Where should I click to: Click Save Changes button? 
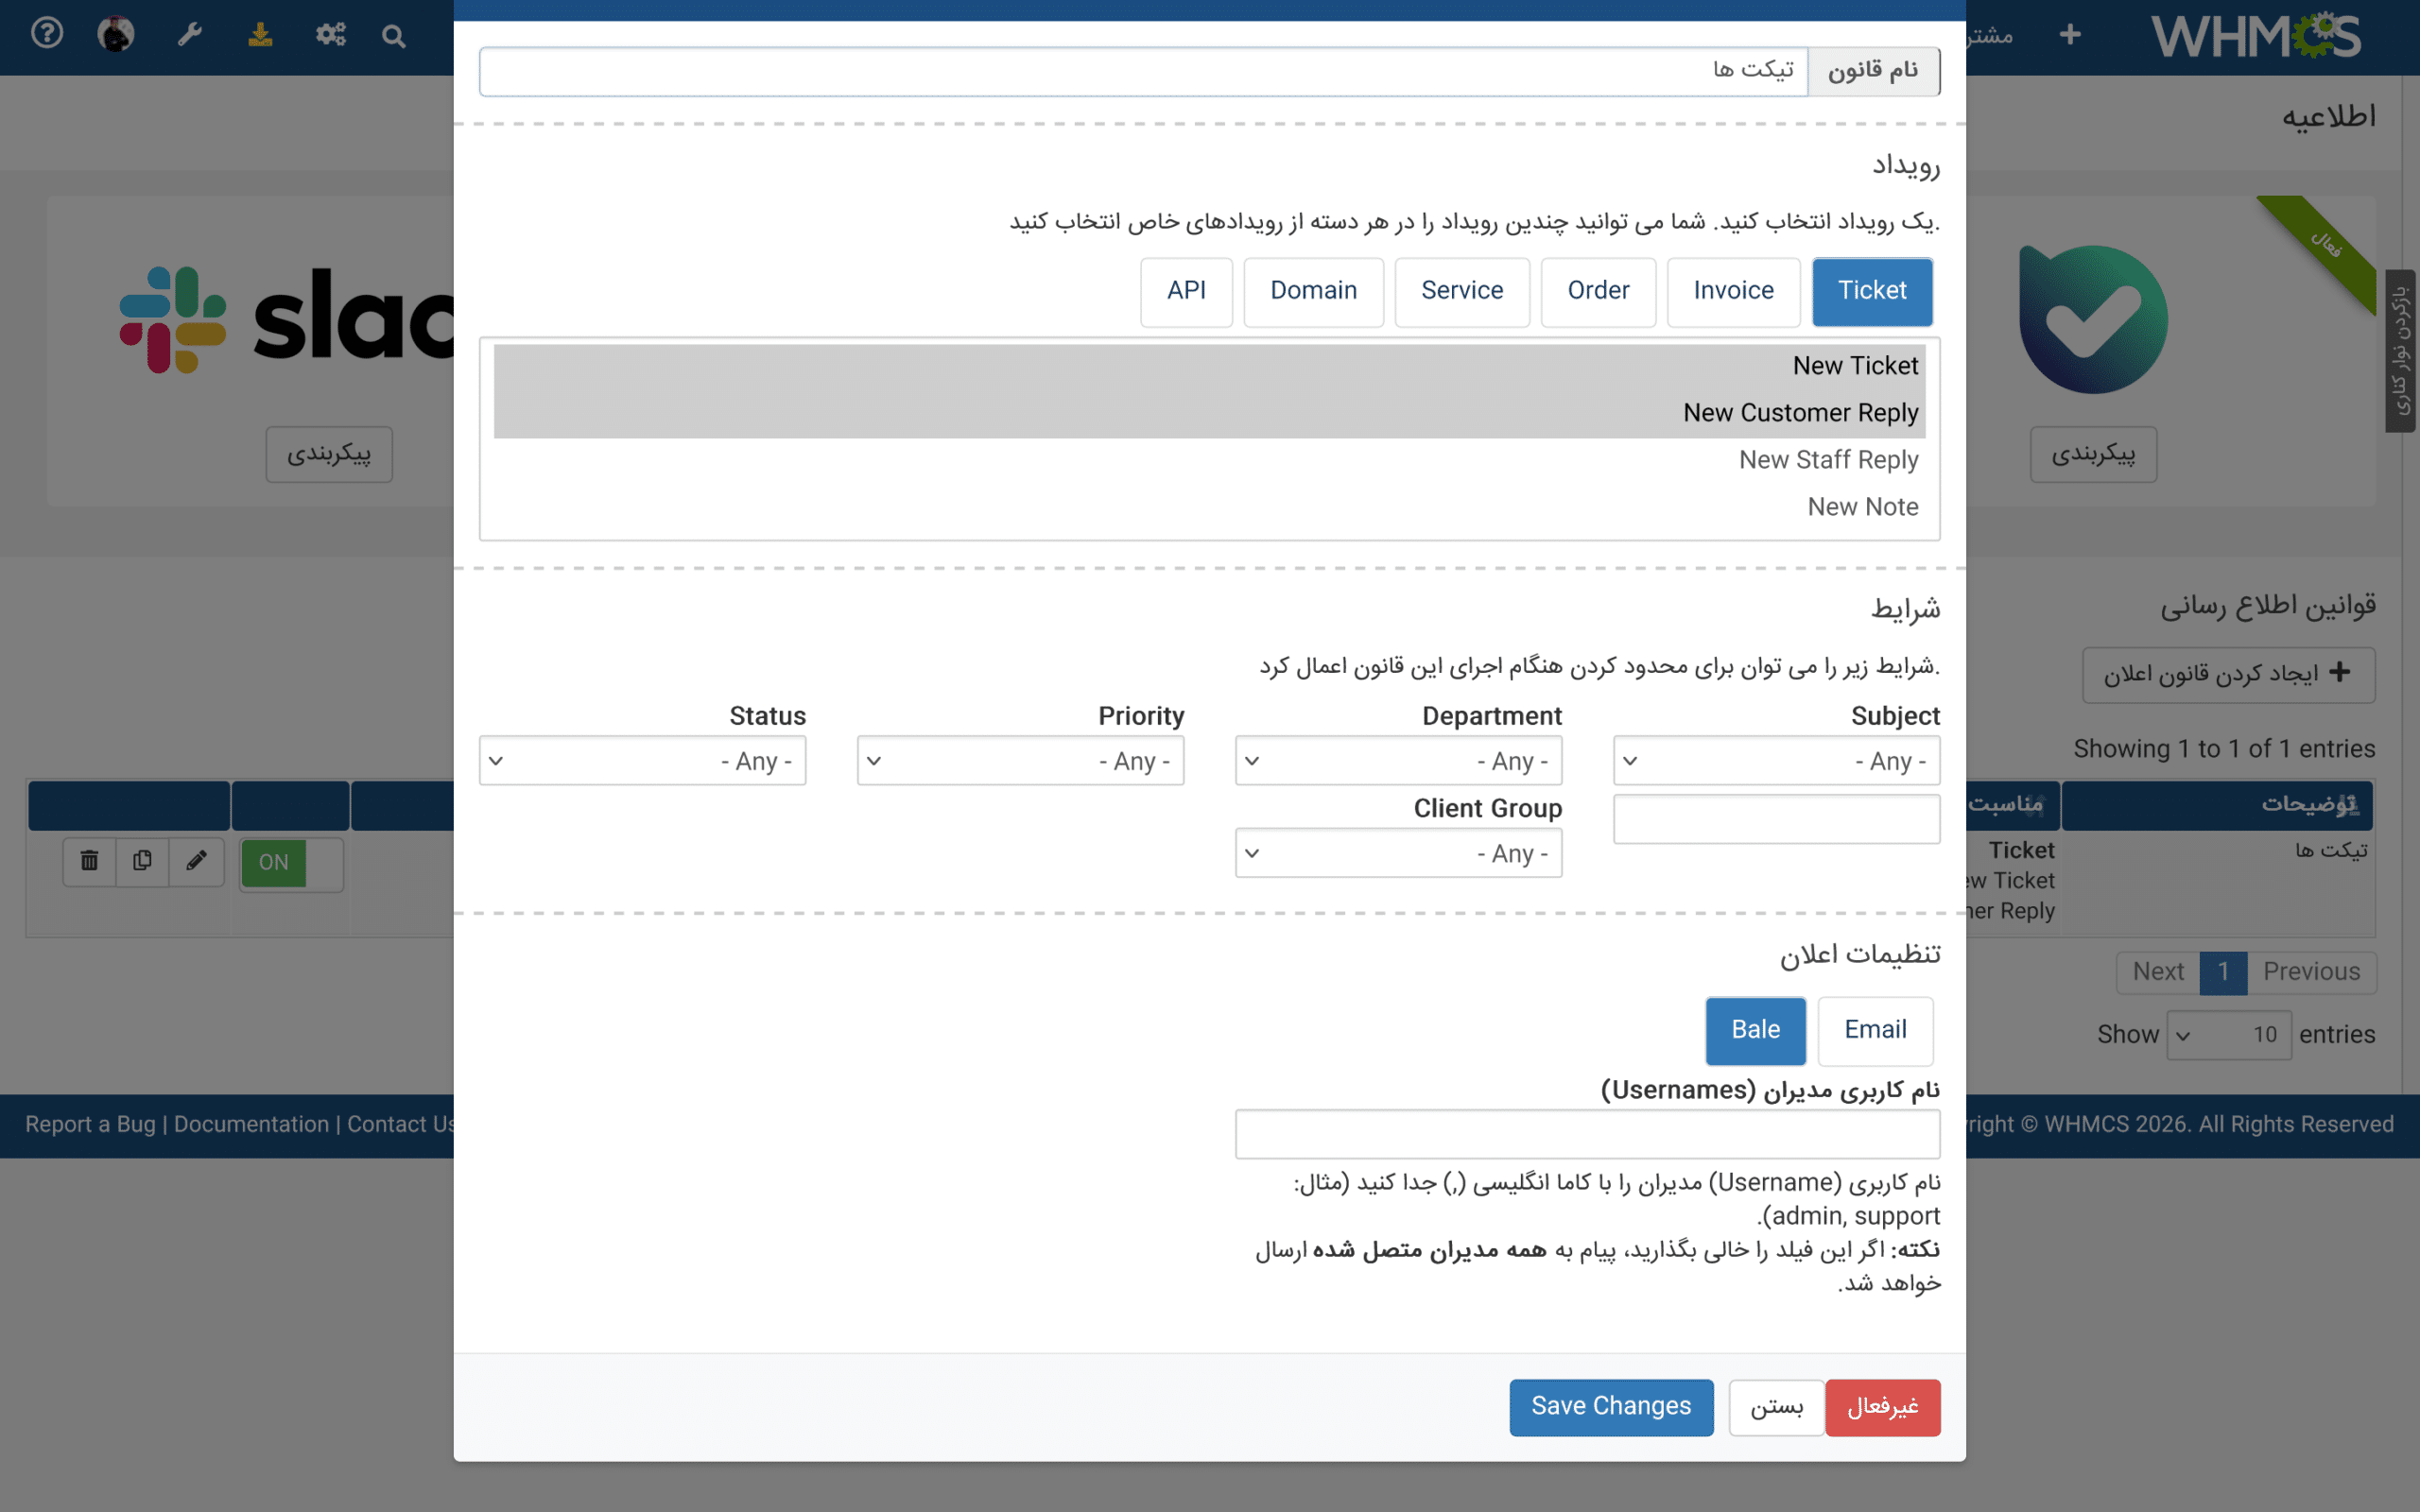1611,1407
